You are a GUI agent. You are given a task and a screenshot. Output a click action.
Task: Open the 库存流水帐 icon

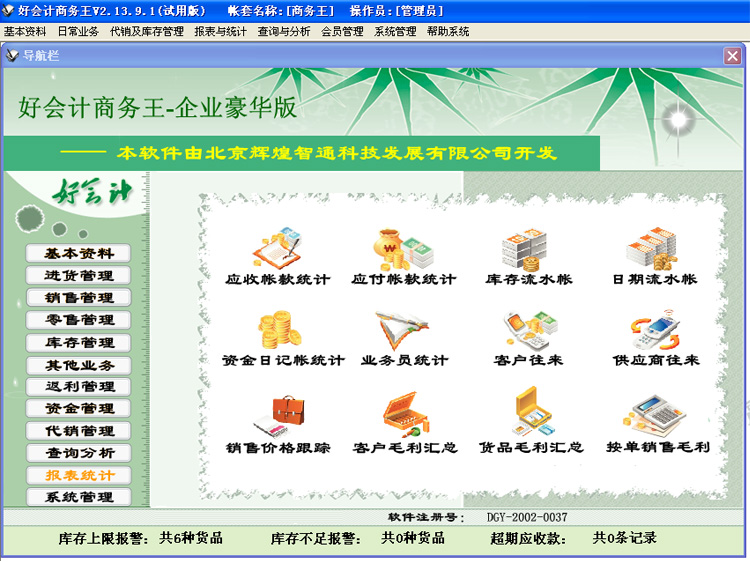pyautogui.click(x=525, y=250)
